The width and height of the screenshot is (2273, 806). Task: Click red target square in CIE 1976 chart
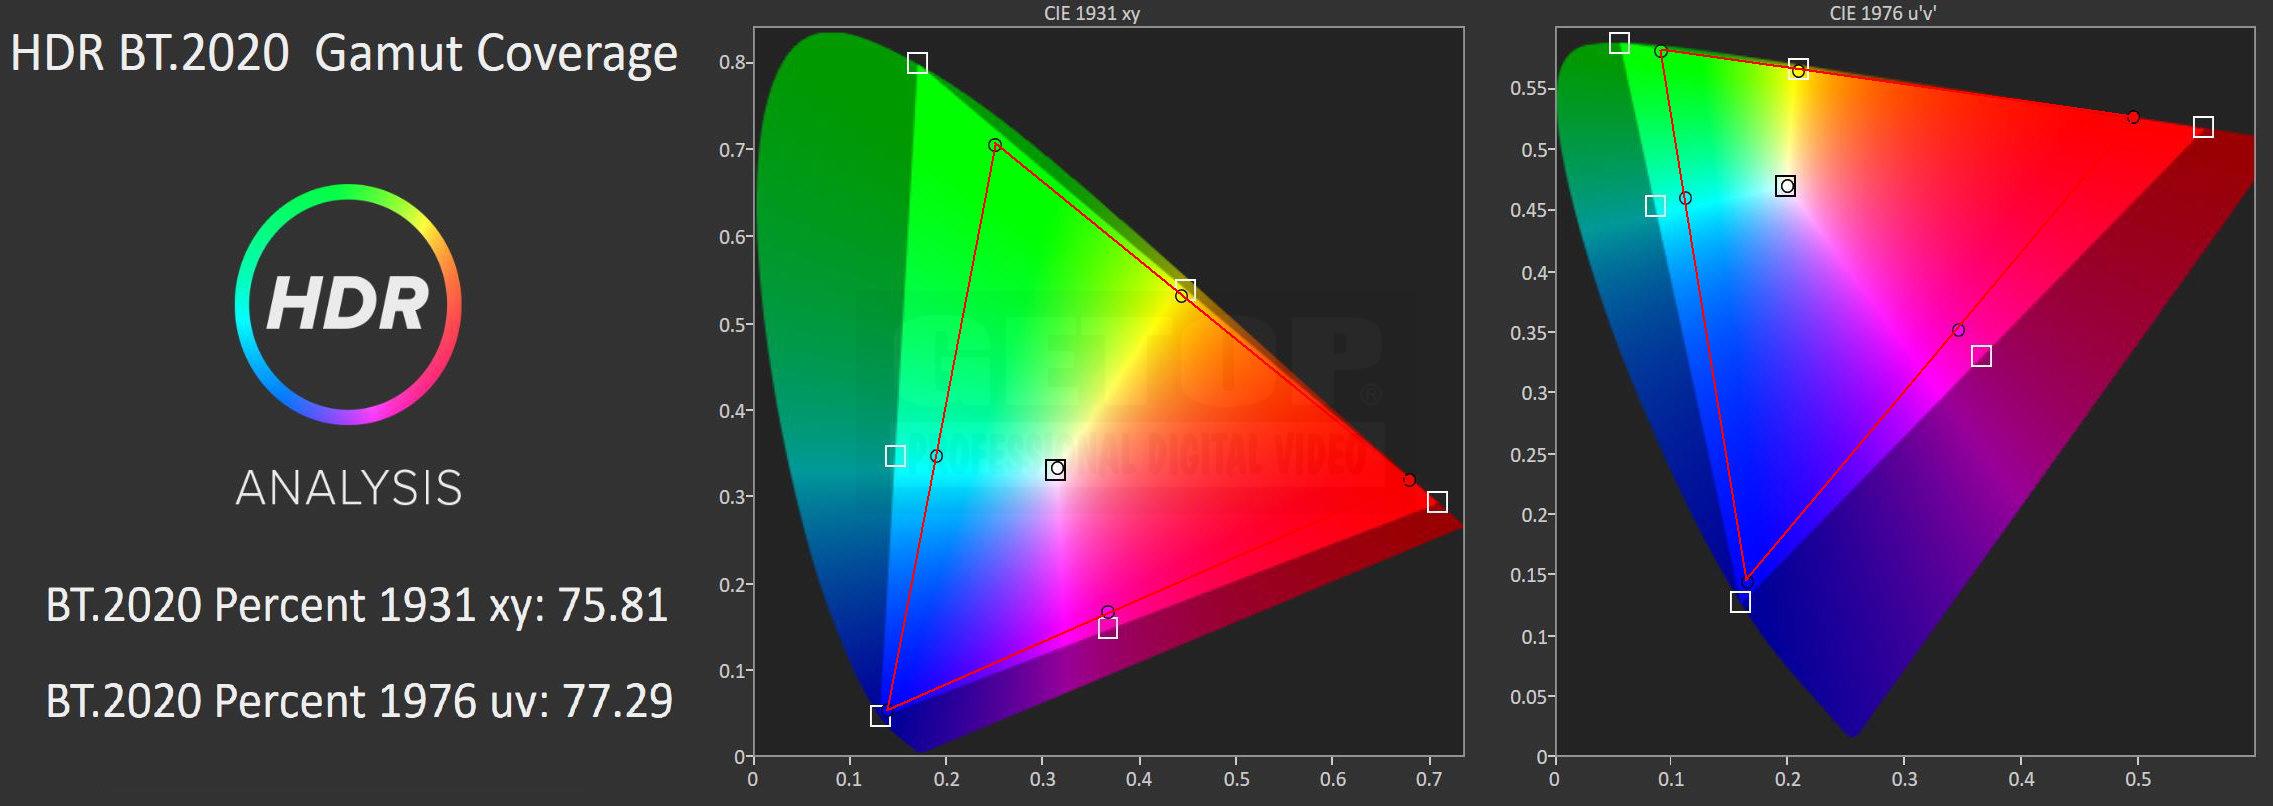[2203, 127]
